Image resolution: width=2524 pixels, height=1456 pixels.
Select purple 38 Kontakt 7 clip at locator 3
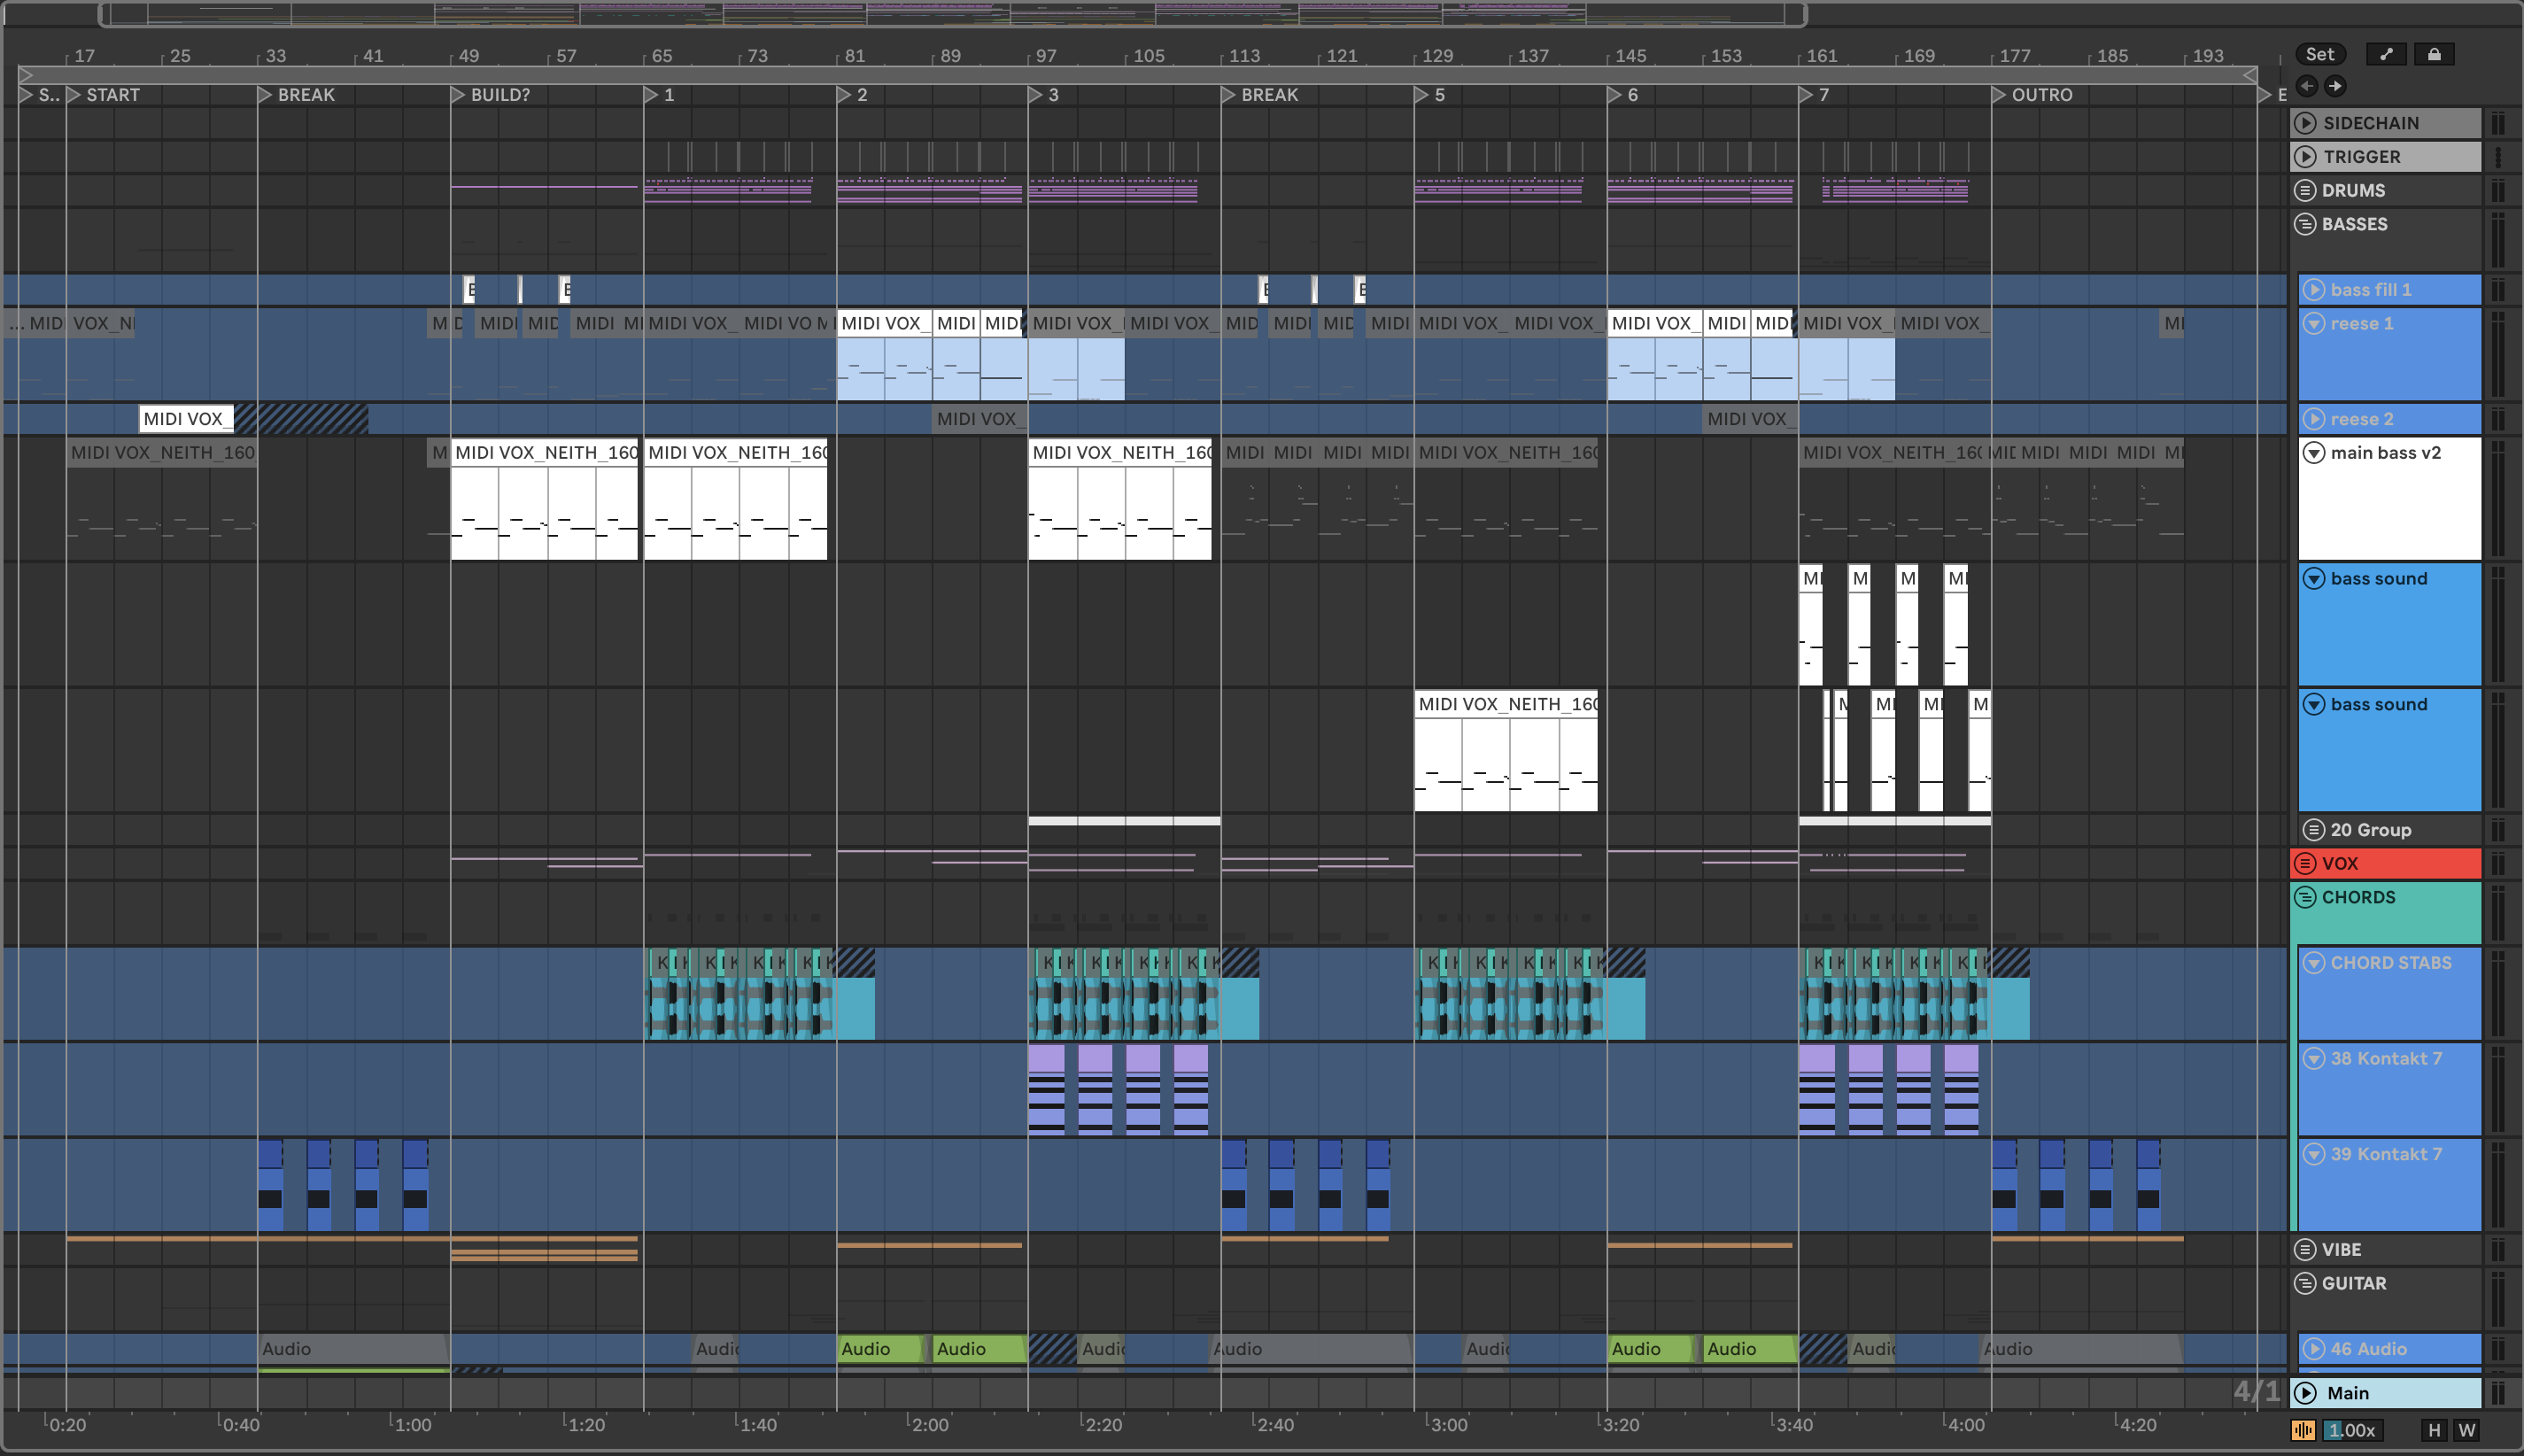coord(1047,1089)
